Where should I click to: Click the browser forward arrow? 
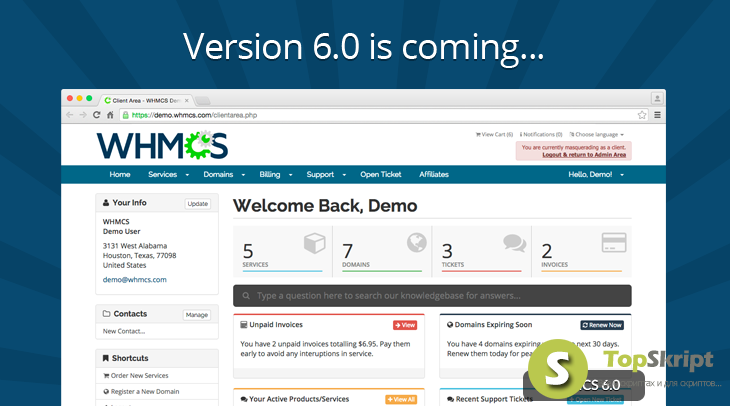point(83,115)
